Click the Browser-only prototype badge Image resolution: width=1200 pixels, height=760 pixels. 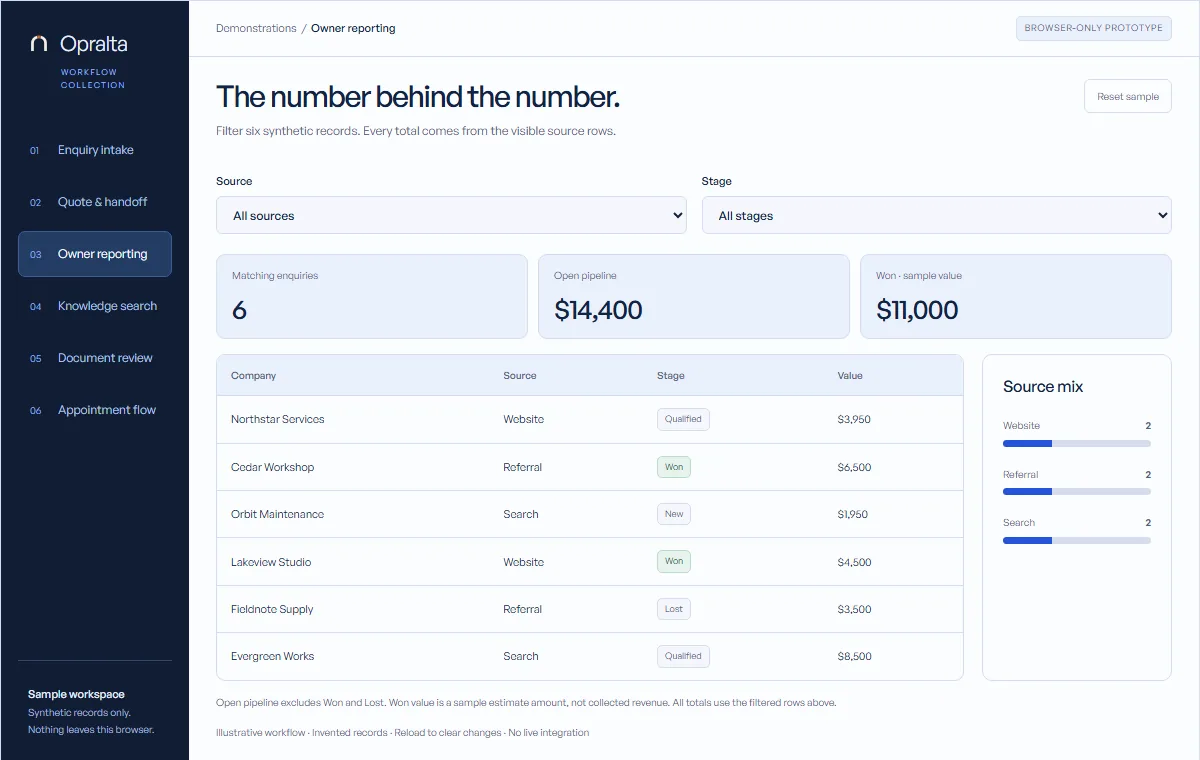(x=1094, y=28)
